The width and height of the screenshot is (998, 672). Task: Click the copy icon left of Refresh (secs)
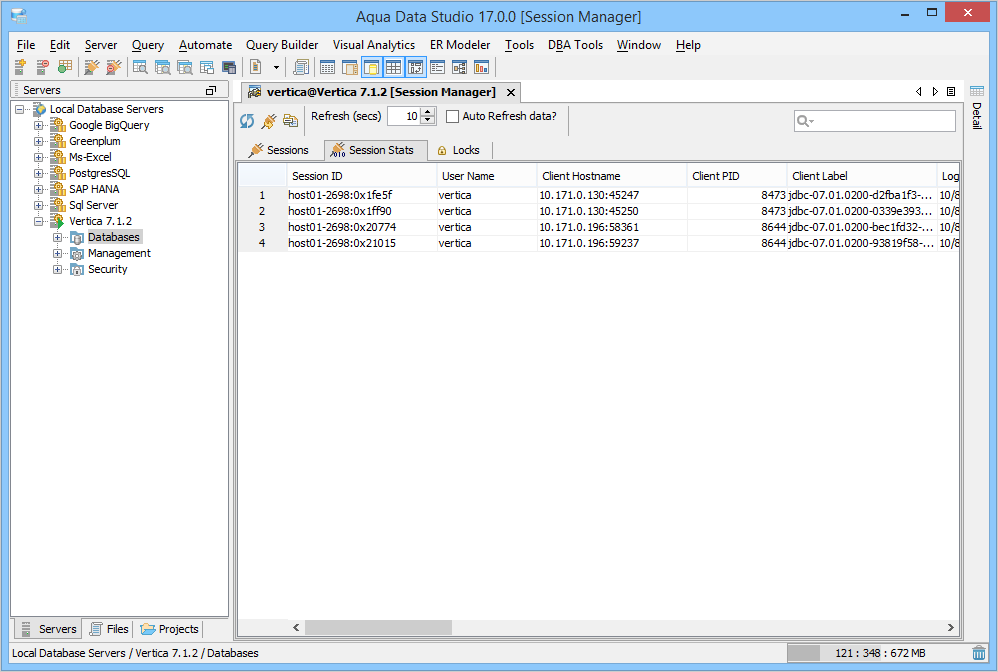tap(290, 120)
